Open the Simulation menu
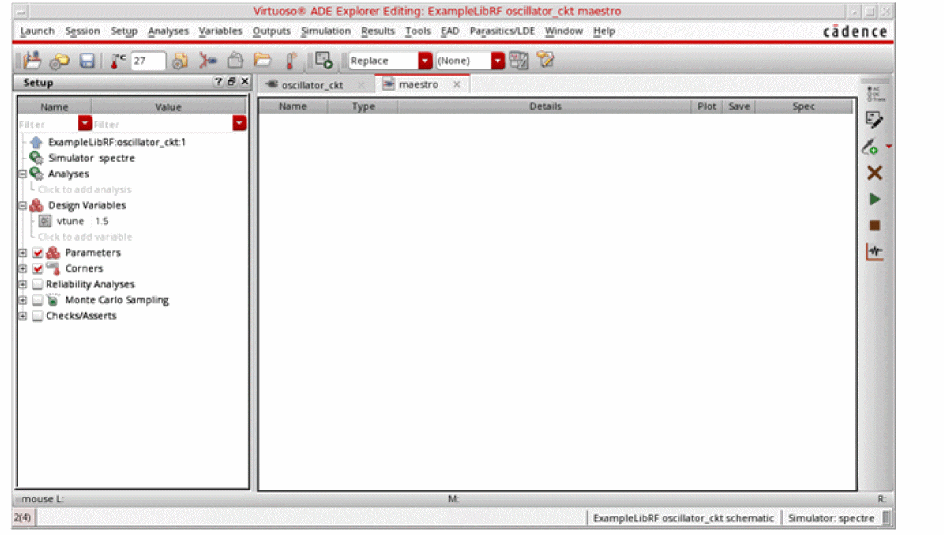Viewport: 944px width, 535px height. 326,31
